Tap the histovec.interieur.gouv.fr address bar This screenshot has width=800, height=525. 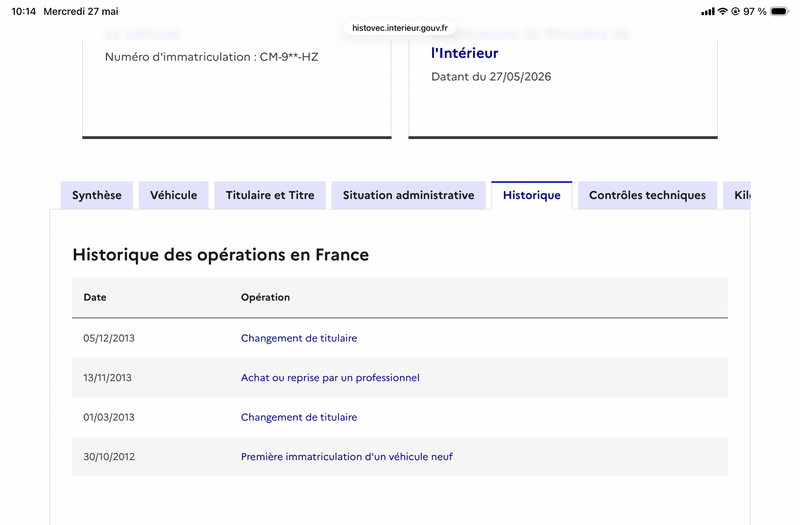400,28
